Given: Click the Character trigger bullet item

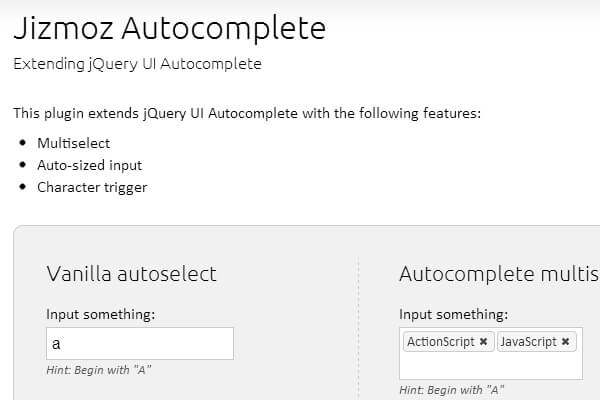Looking at the screenshot, I should point(92,187).
